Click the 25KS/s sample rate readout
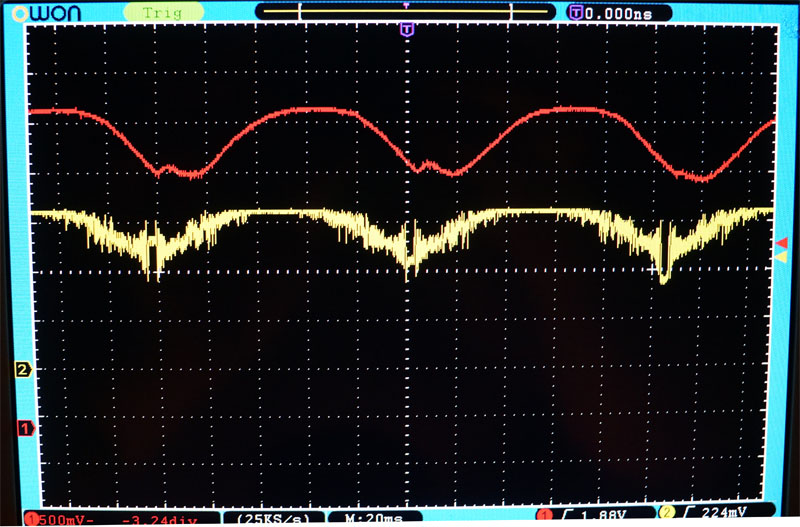 pos(273,518)
